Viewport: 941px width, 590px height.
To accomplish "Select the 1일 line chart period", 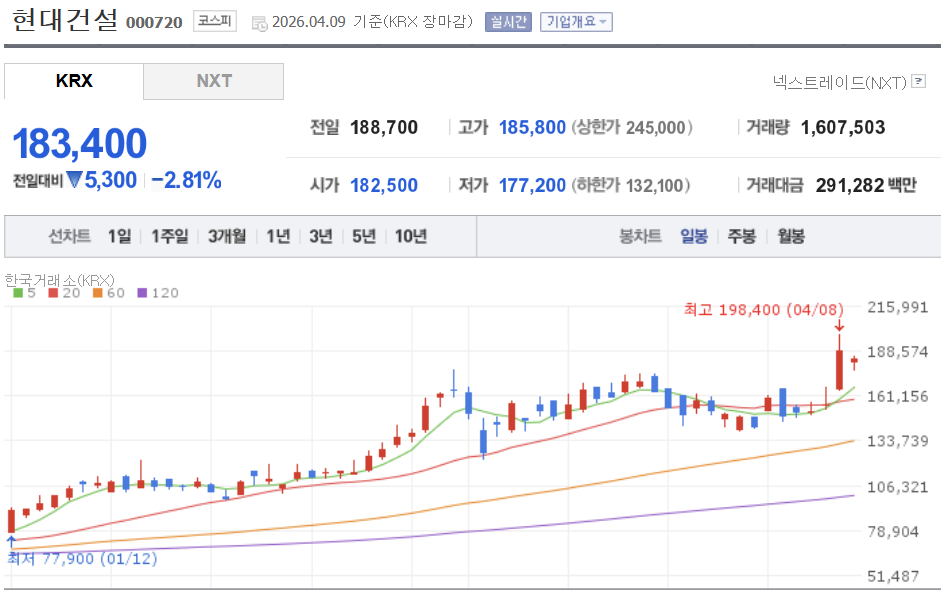I will point(119,236).
